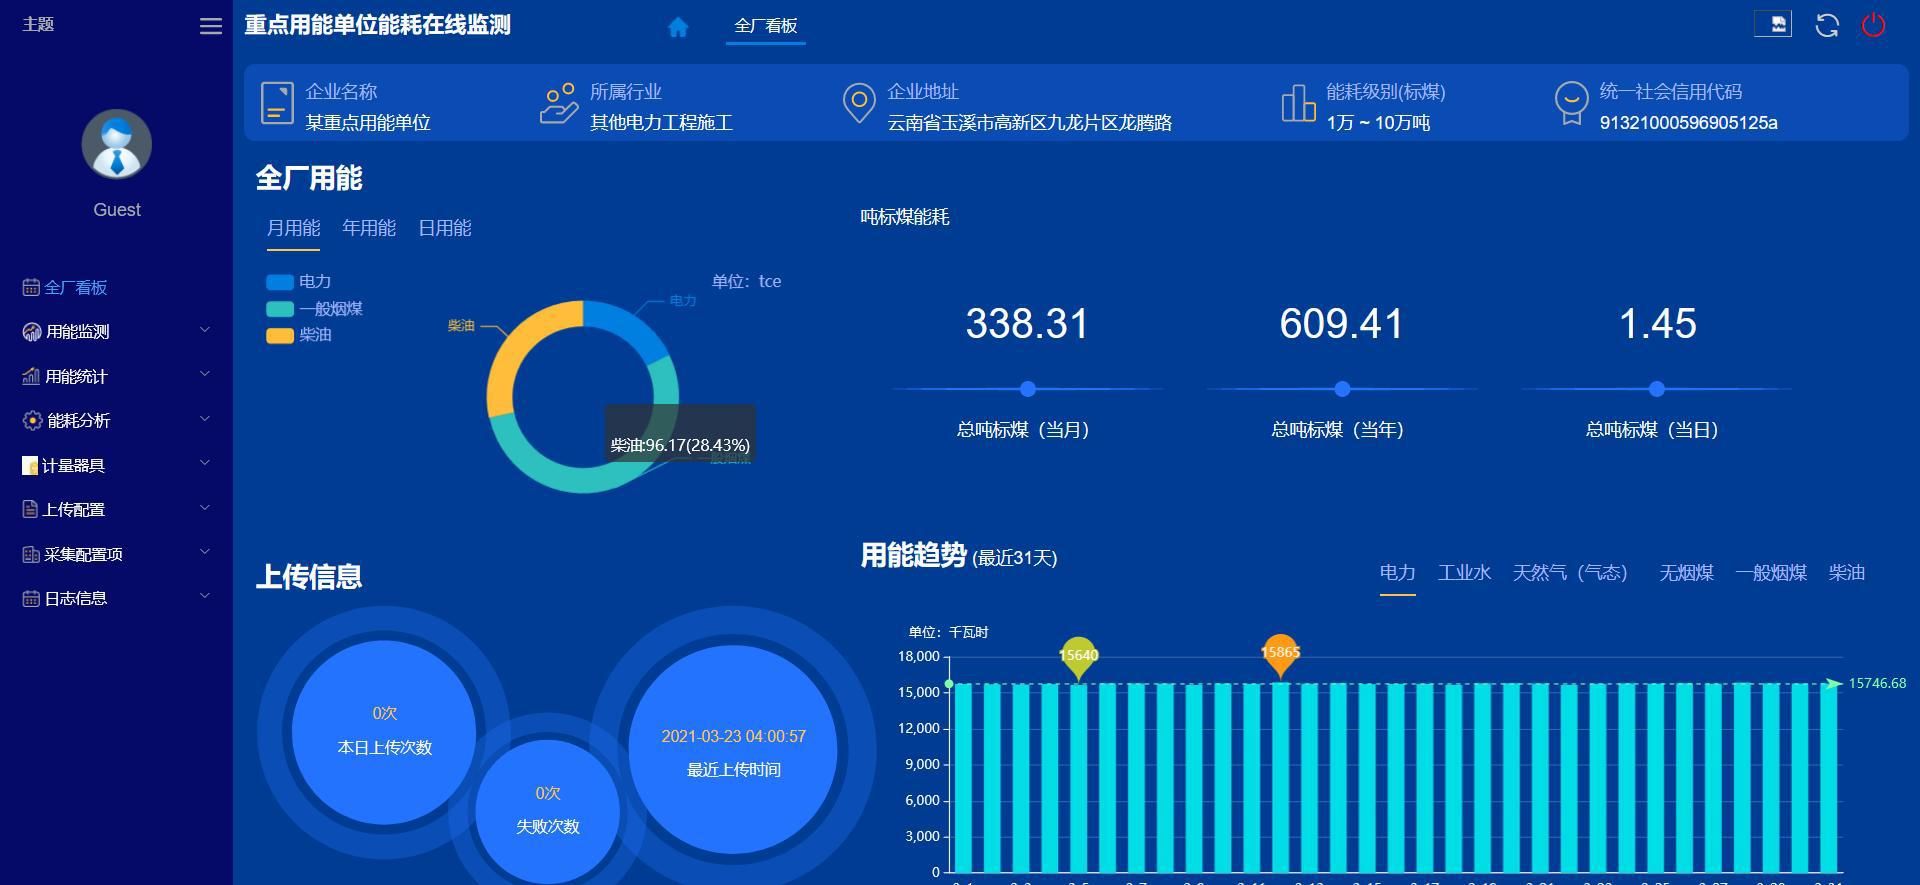Click the 能耗分析 gear icon
Screen dimensions: 1920x885
coord(32,421)
